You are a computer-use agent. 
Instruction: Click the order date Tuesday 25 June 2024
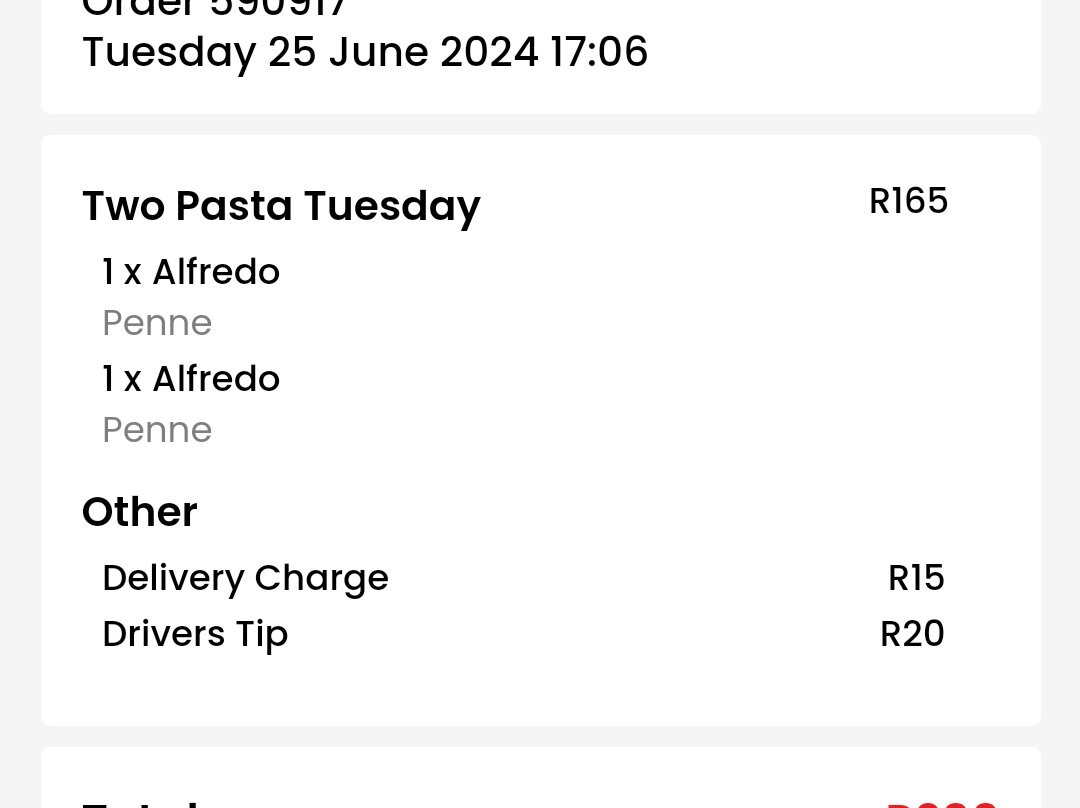tap(310, 52)
